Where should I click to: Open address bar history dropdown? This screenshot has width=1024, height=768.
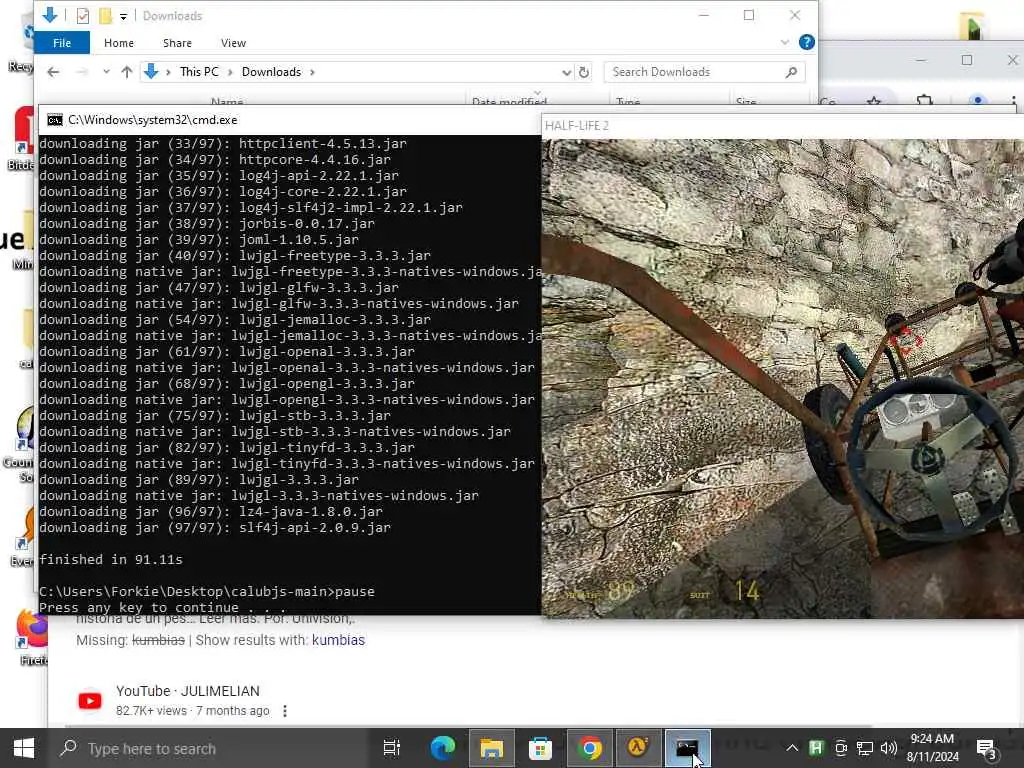tap(566, 72)
